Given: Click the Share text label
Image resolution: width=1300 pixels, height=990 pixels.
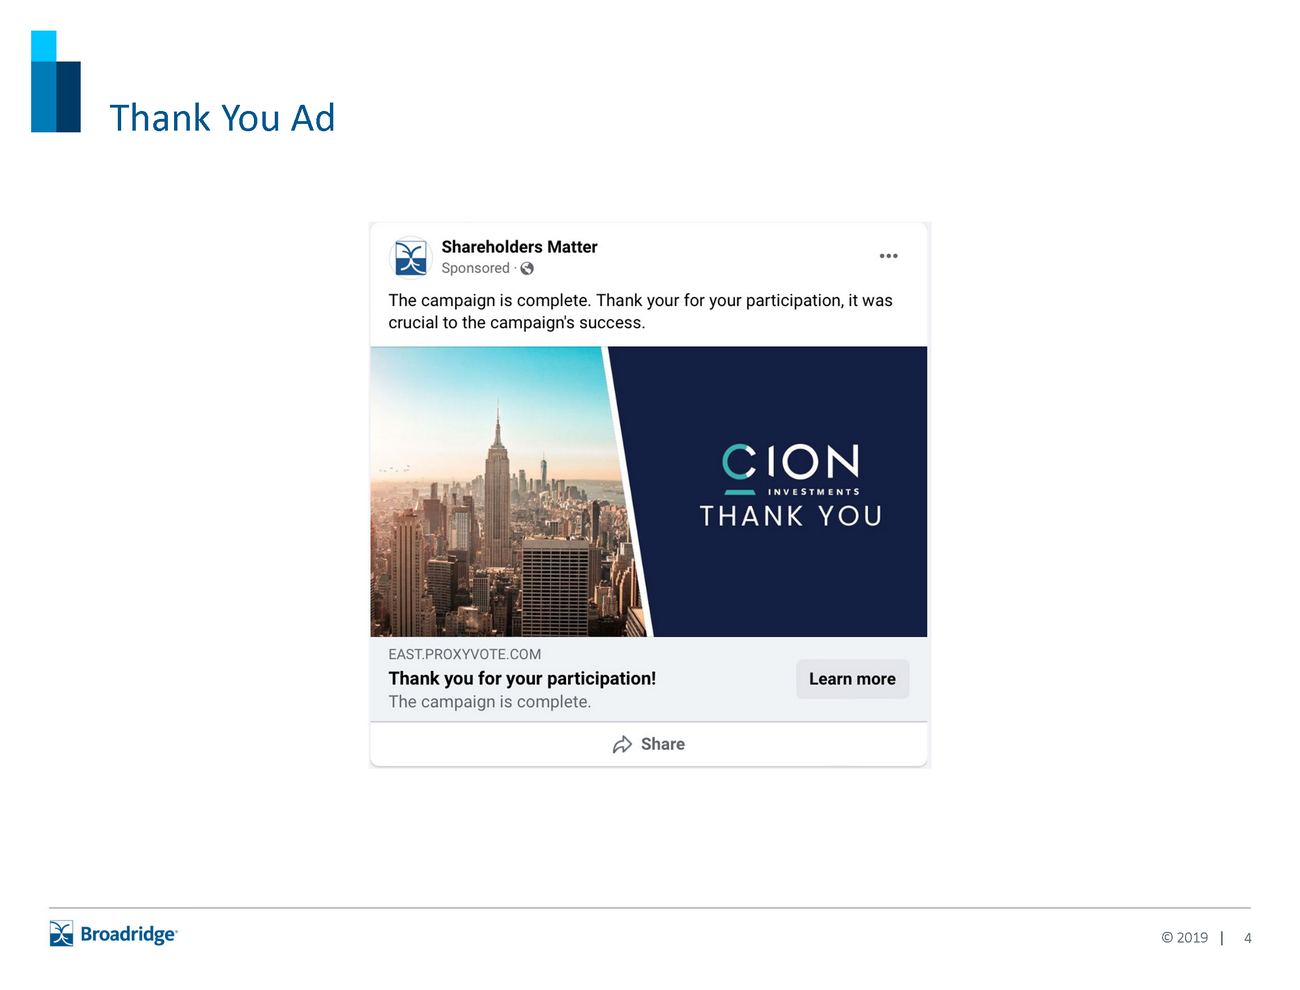Looking at the screenshot, I should tap(662, 744).
